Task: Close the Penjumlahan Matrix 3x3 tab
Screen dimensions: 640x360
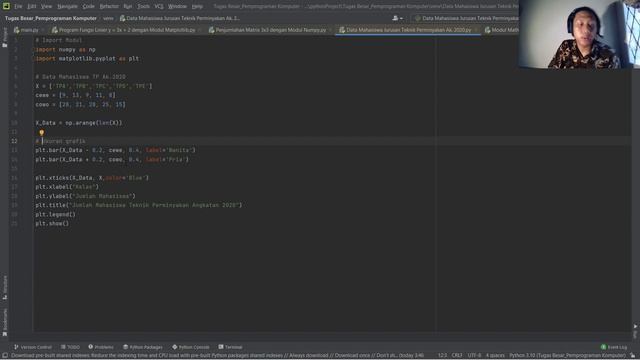Action: pyautogui.click(x=330, y=30)
